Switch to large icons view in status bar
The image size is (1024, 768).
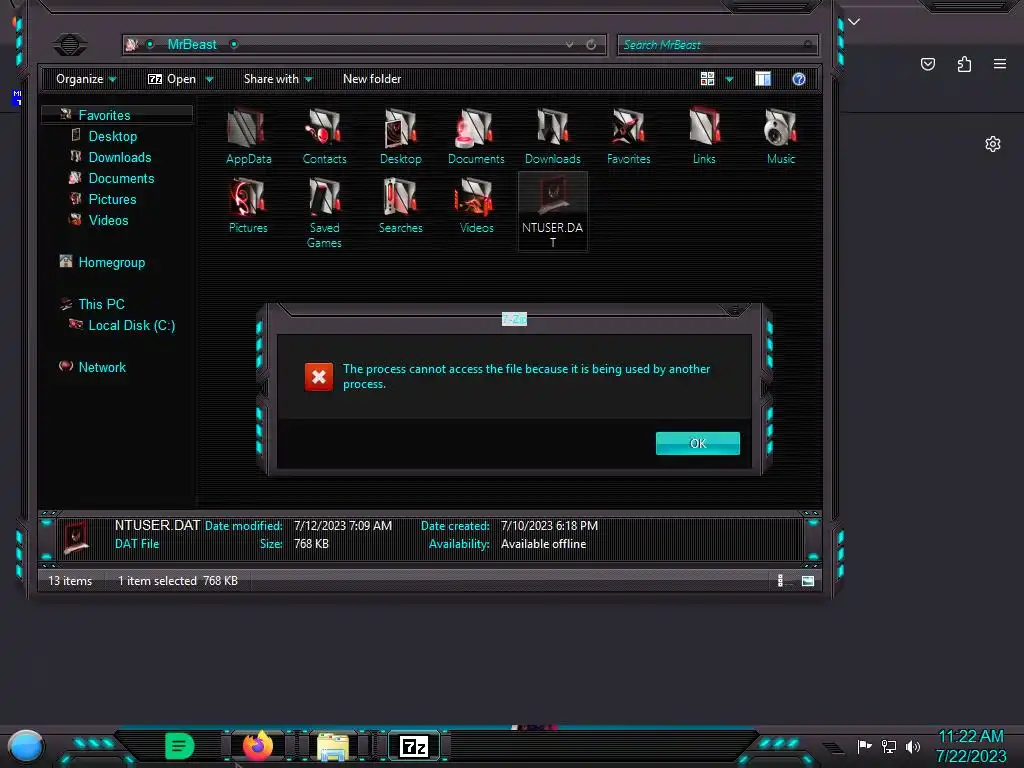click(808, 581)
